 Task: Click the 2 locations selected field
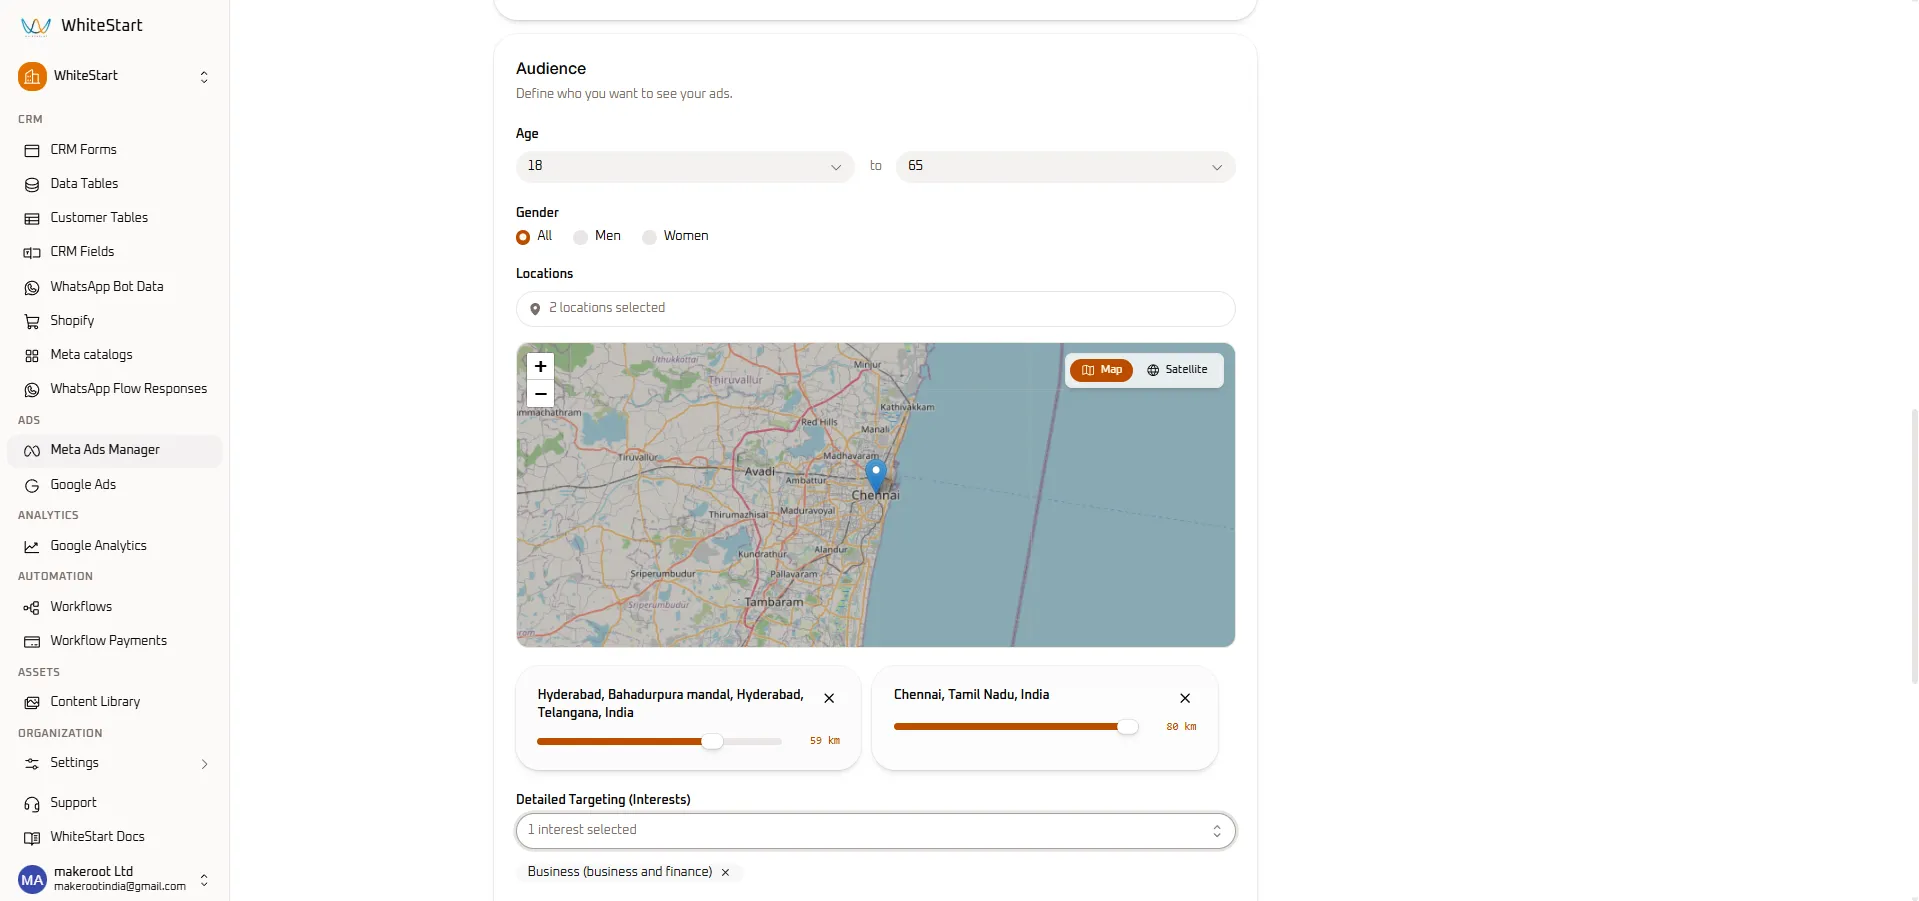tap(876, 309)
